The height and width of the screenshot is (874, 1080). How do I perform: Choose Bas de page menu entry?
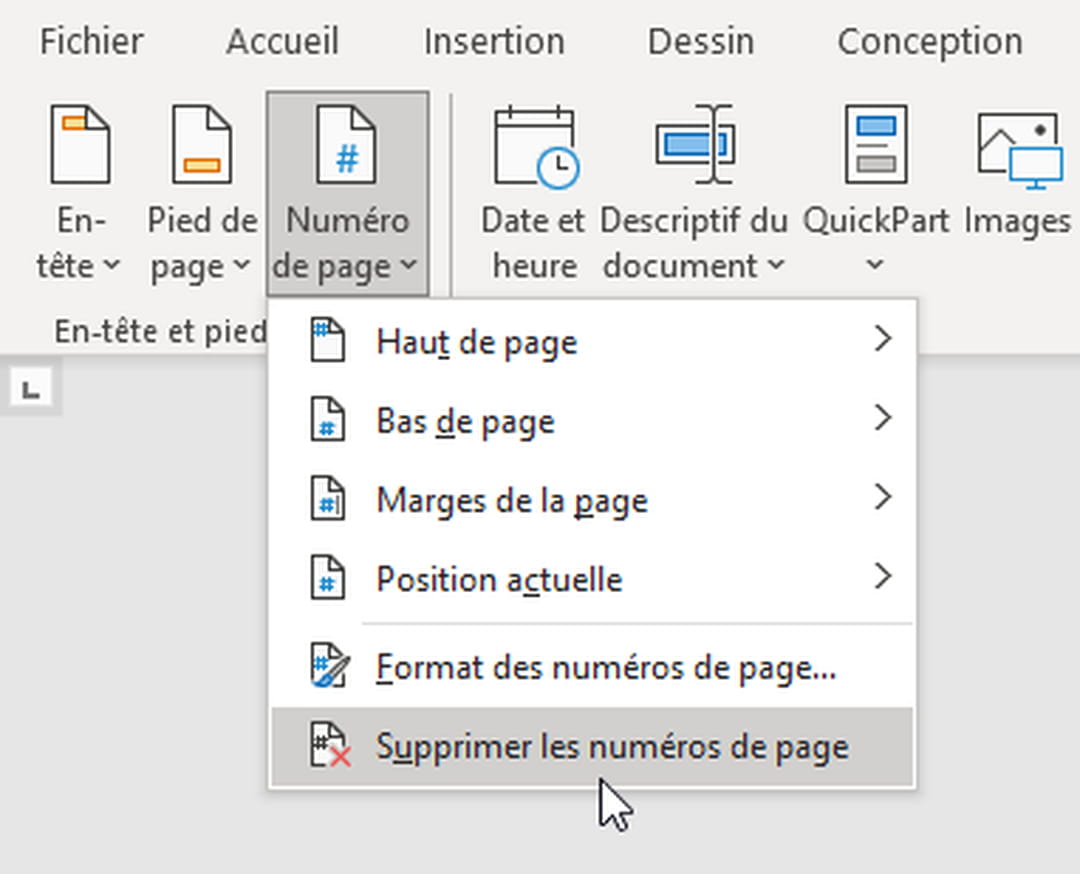tap(592, 419)
